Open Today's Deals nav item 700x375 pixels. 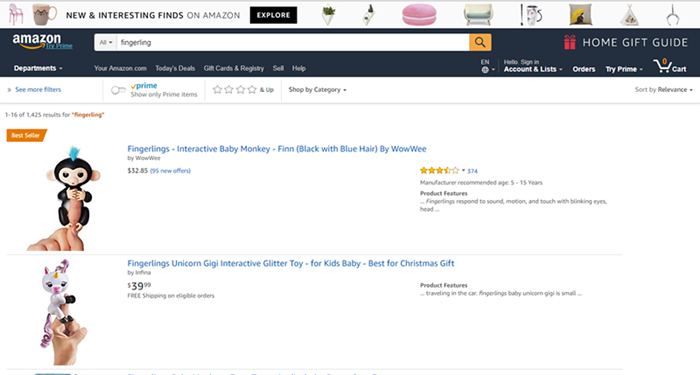pyautogui.click(x=175, y=68)
